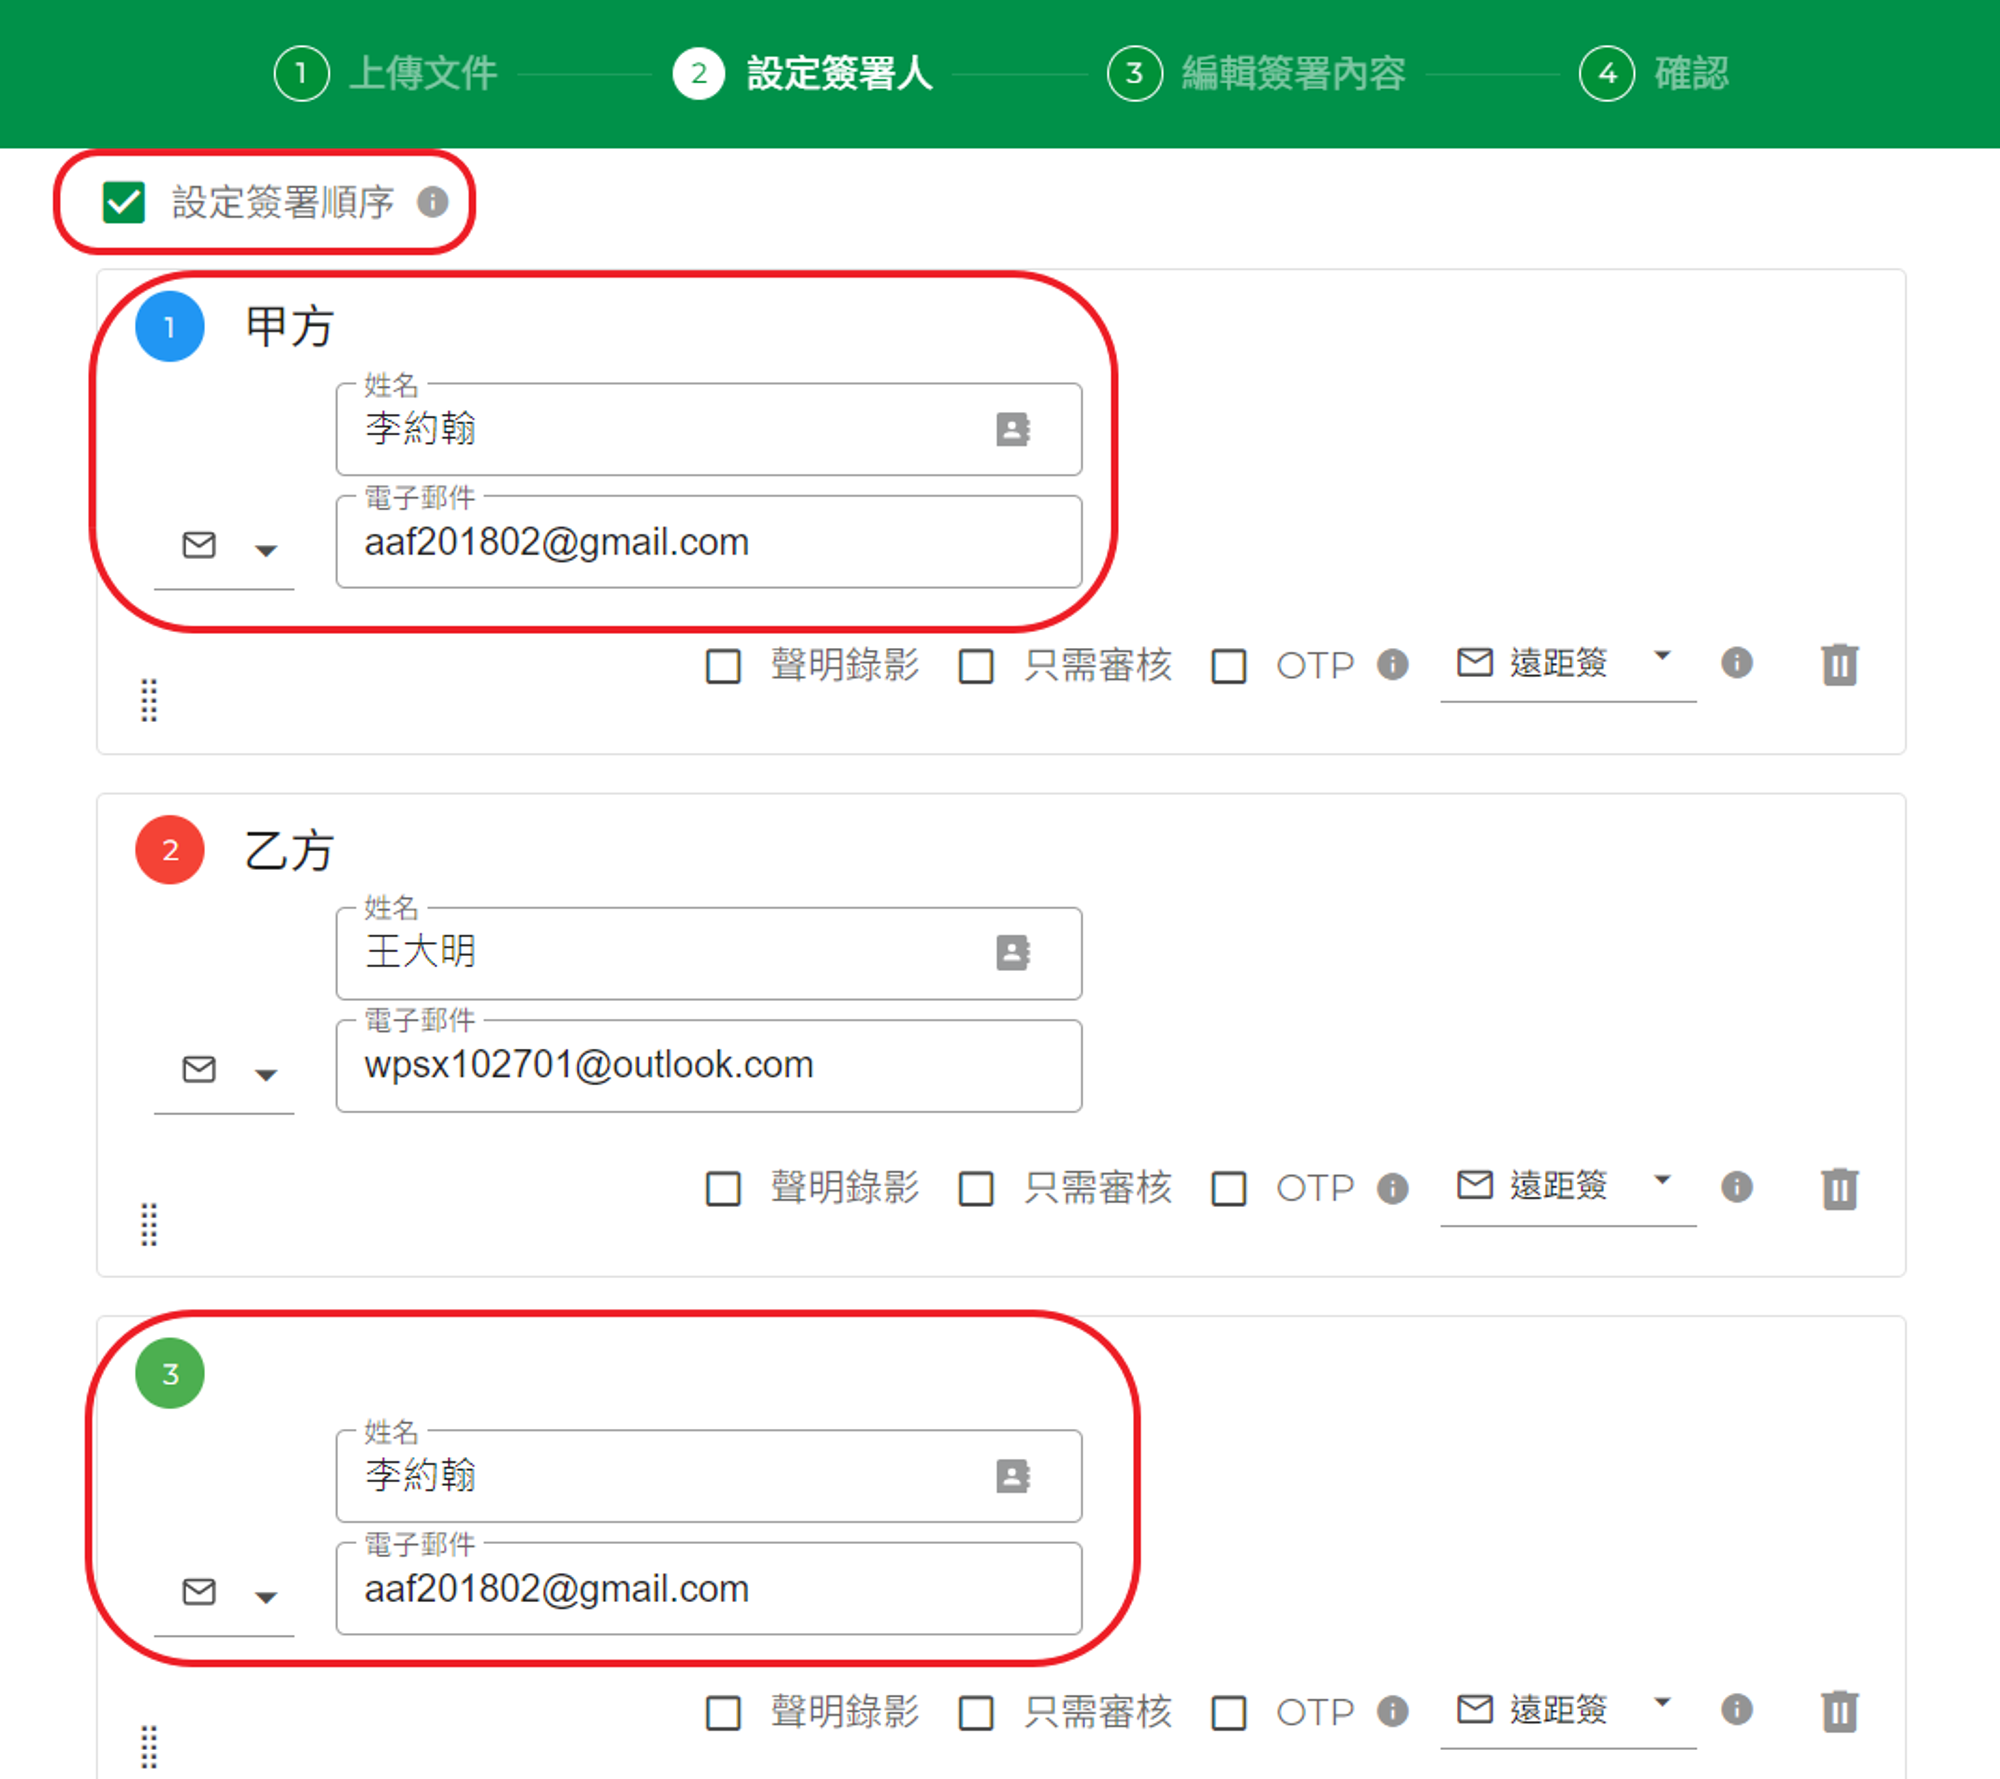This screenshot has width=2000, height=1779.
Task: Enable 聲明錄影 for signer 3
Action: (723, 1712)
